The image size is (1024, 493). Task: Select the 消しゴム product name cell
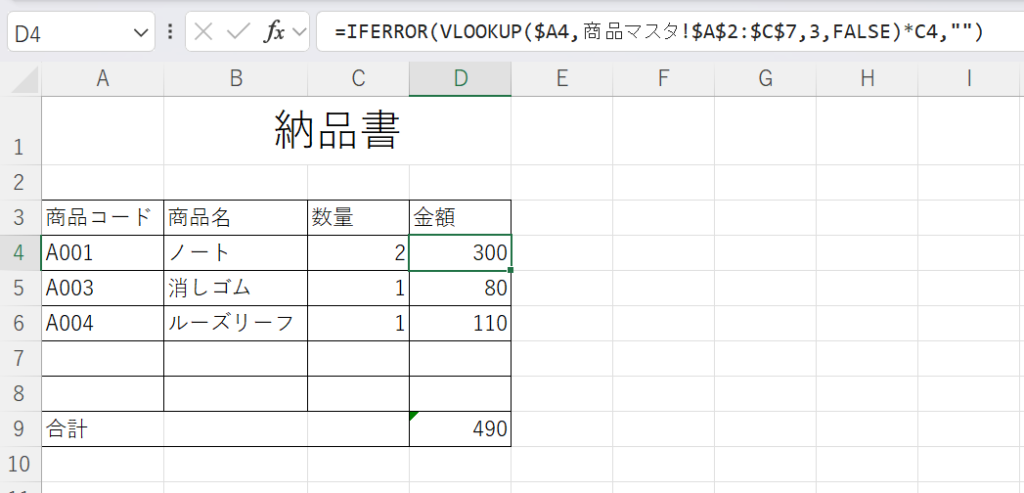click(236, 288)
